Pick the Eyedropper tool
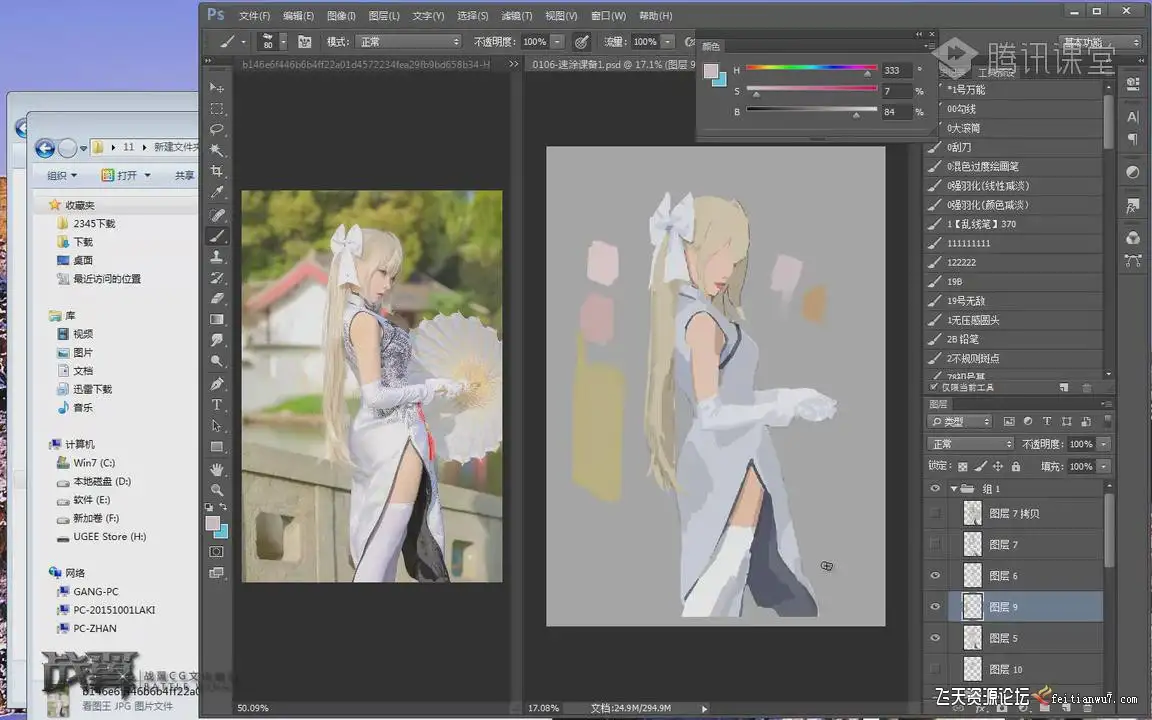 (x=217, y=193)
